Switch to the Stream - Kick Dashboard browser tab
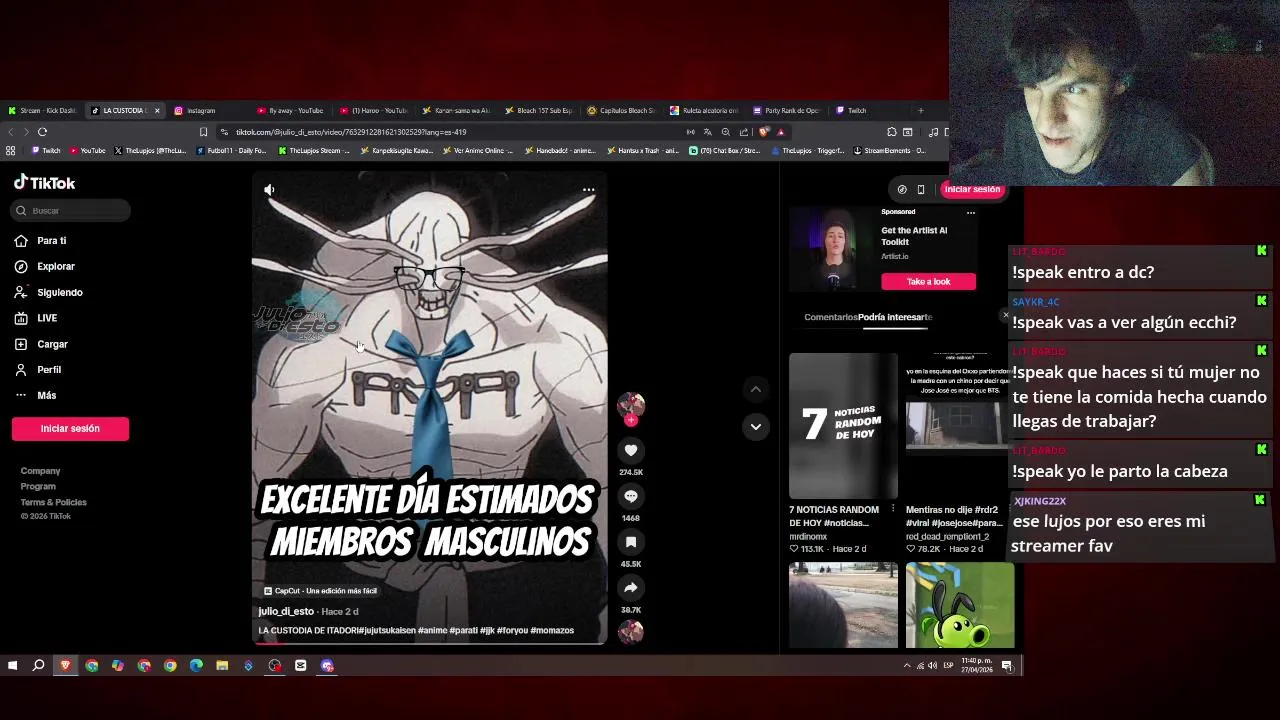 pyautogui.click(x=41, y=111)
